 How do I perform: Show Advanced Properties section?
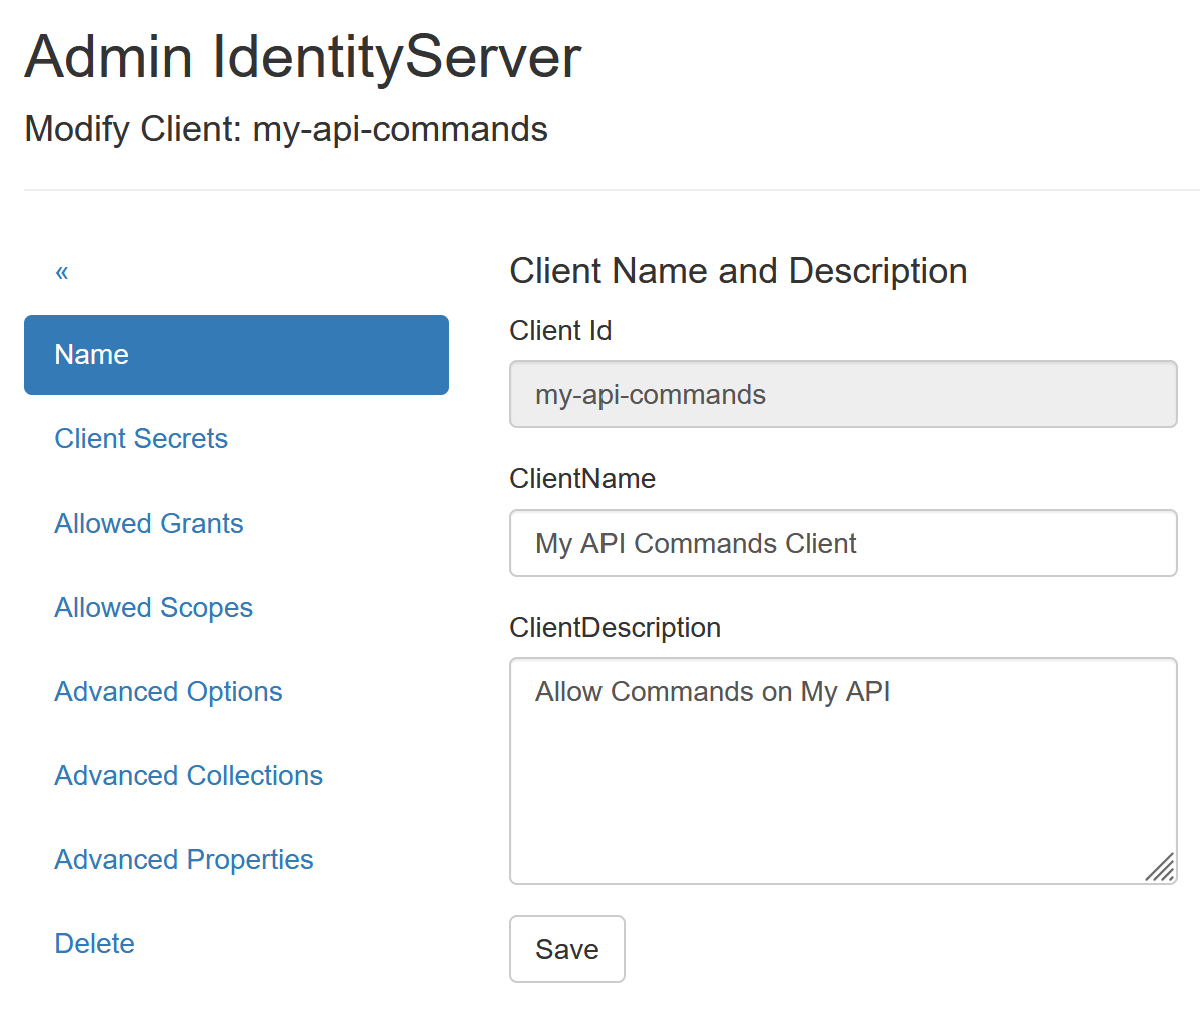(x=184, y=860)
